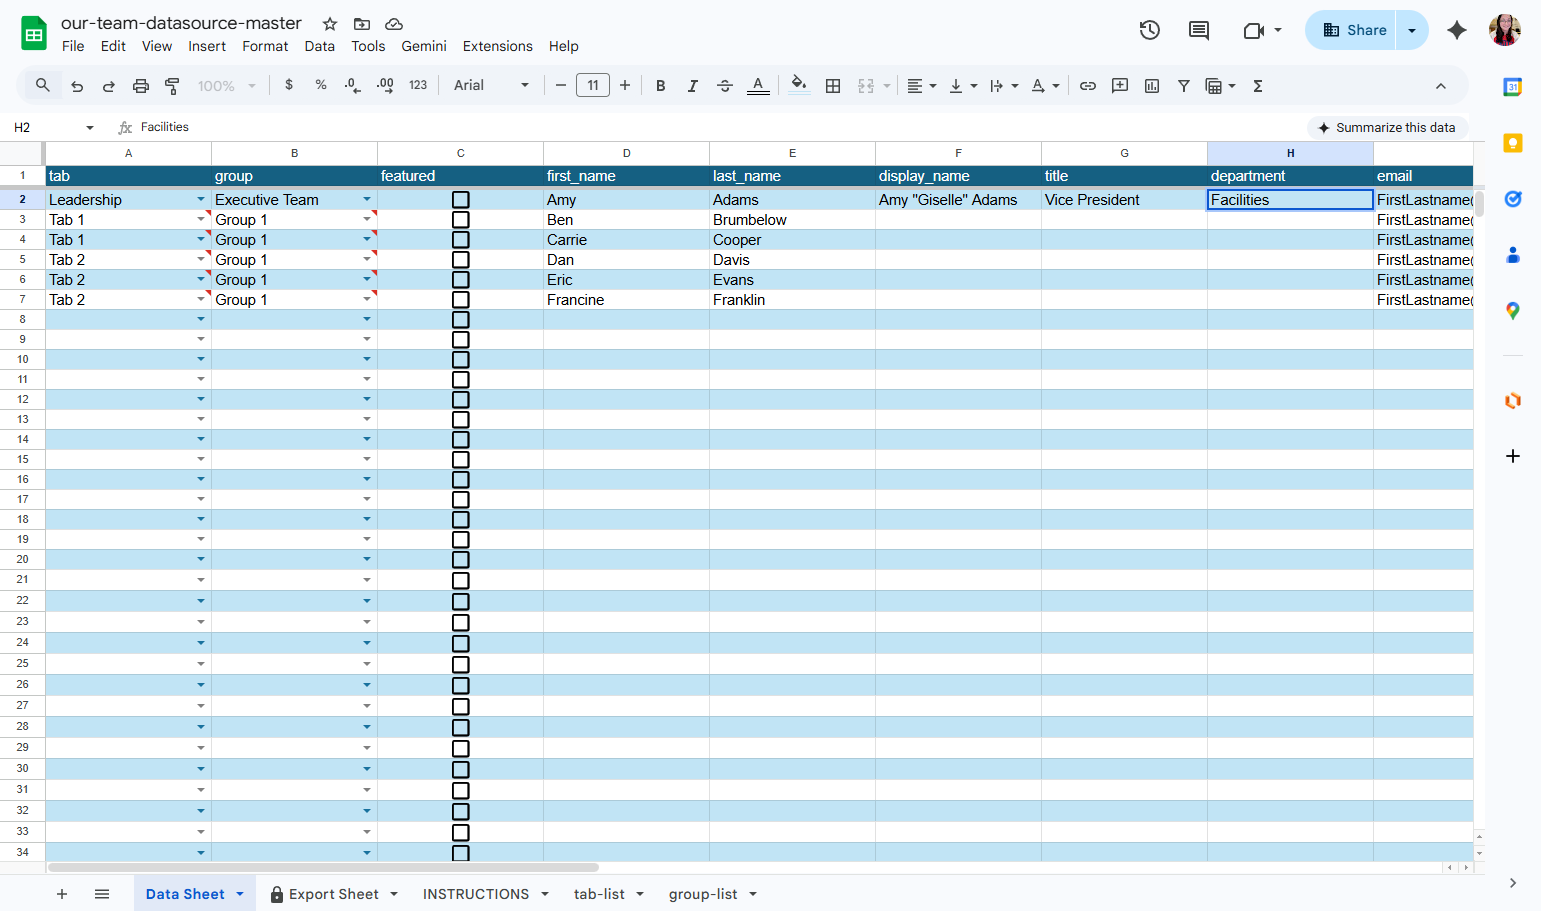Click the Share button
Screen dimensions: 1541x911
pos(1353,30)
